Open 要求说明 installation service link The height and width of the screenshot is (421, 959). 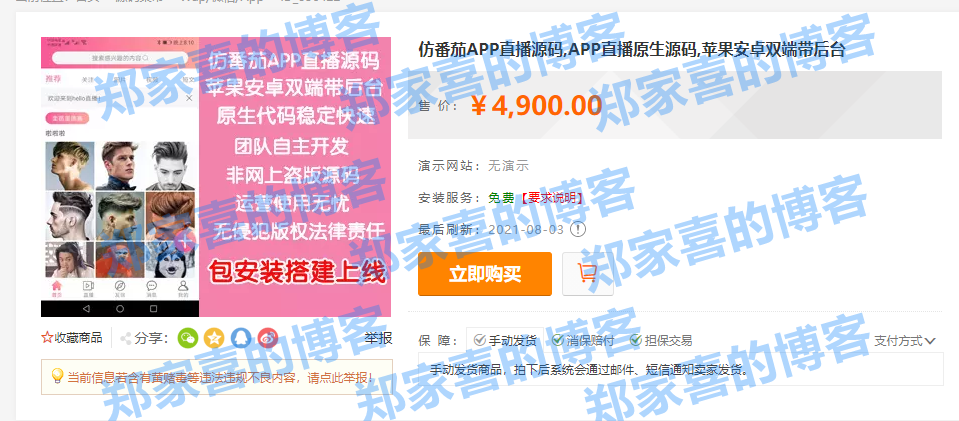click(552, 198)
